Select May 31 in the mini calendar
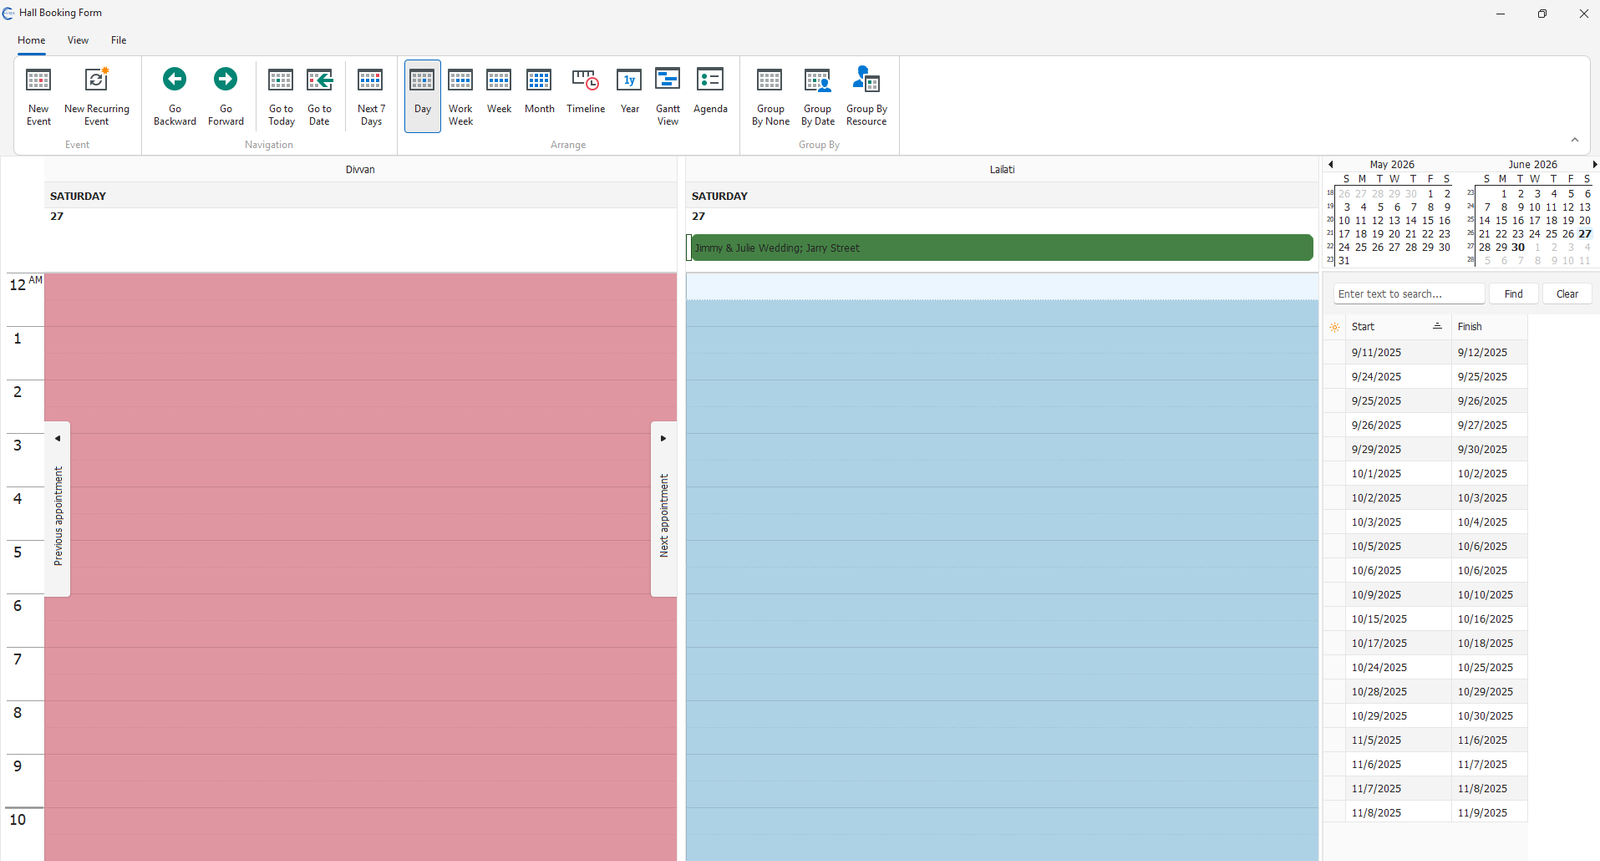1600x861 pixels. (1344, 260)
